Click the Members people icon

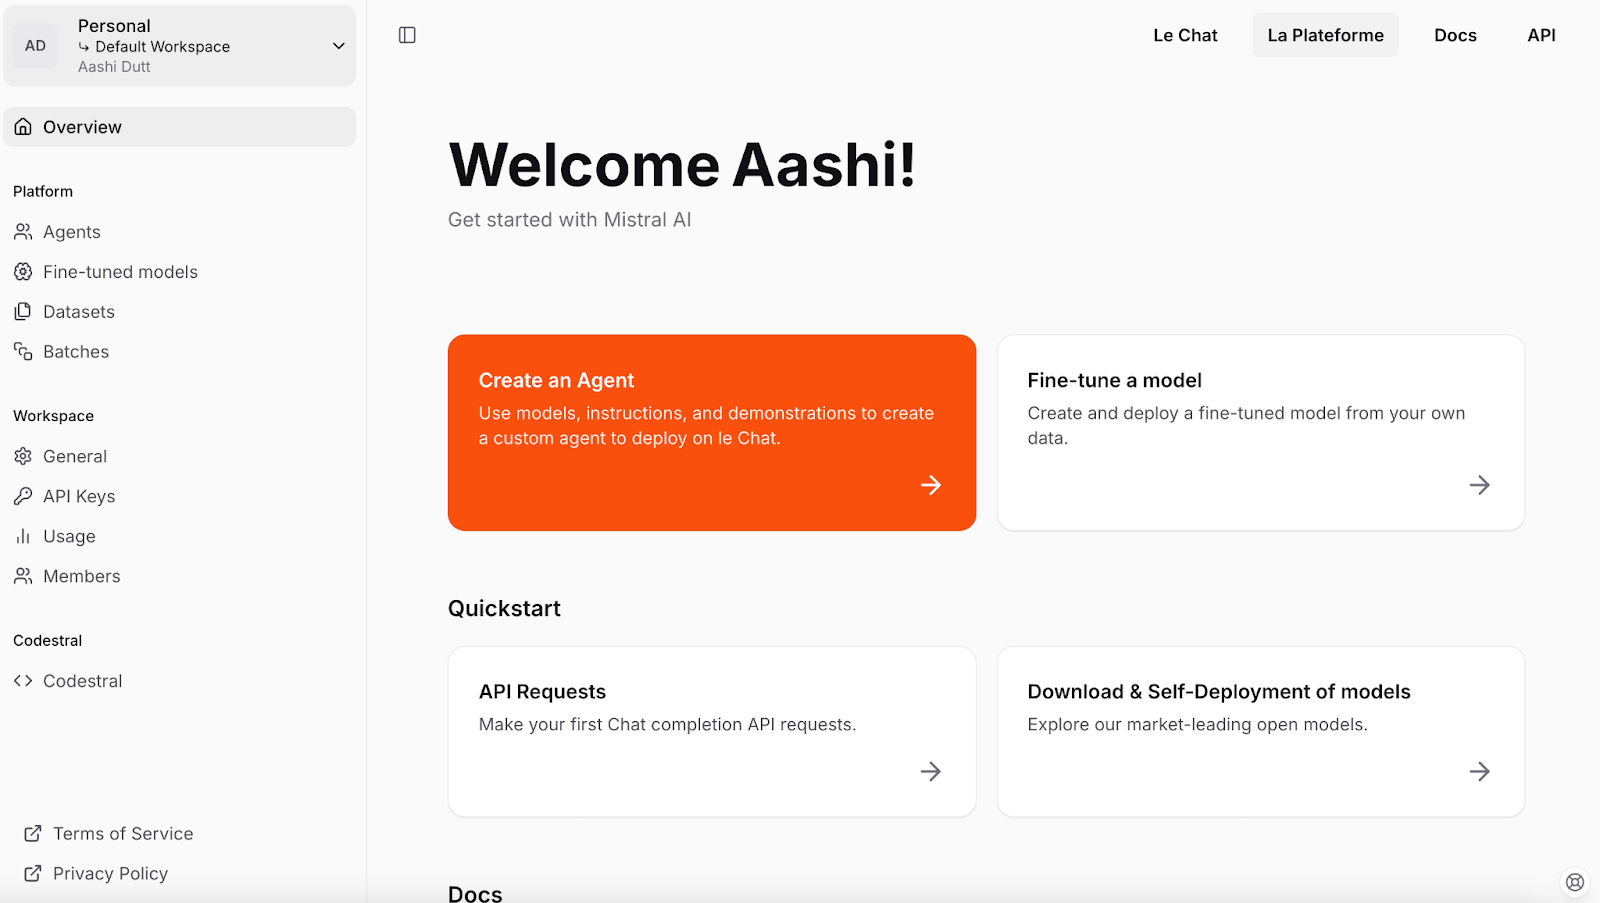pos(23,576)
